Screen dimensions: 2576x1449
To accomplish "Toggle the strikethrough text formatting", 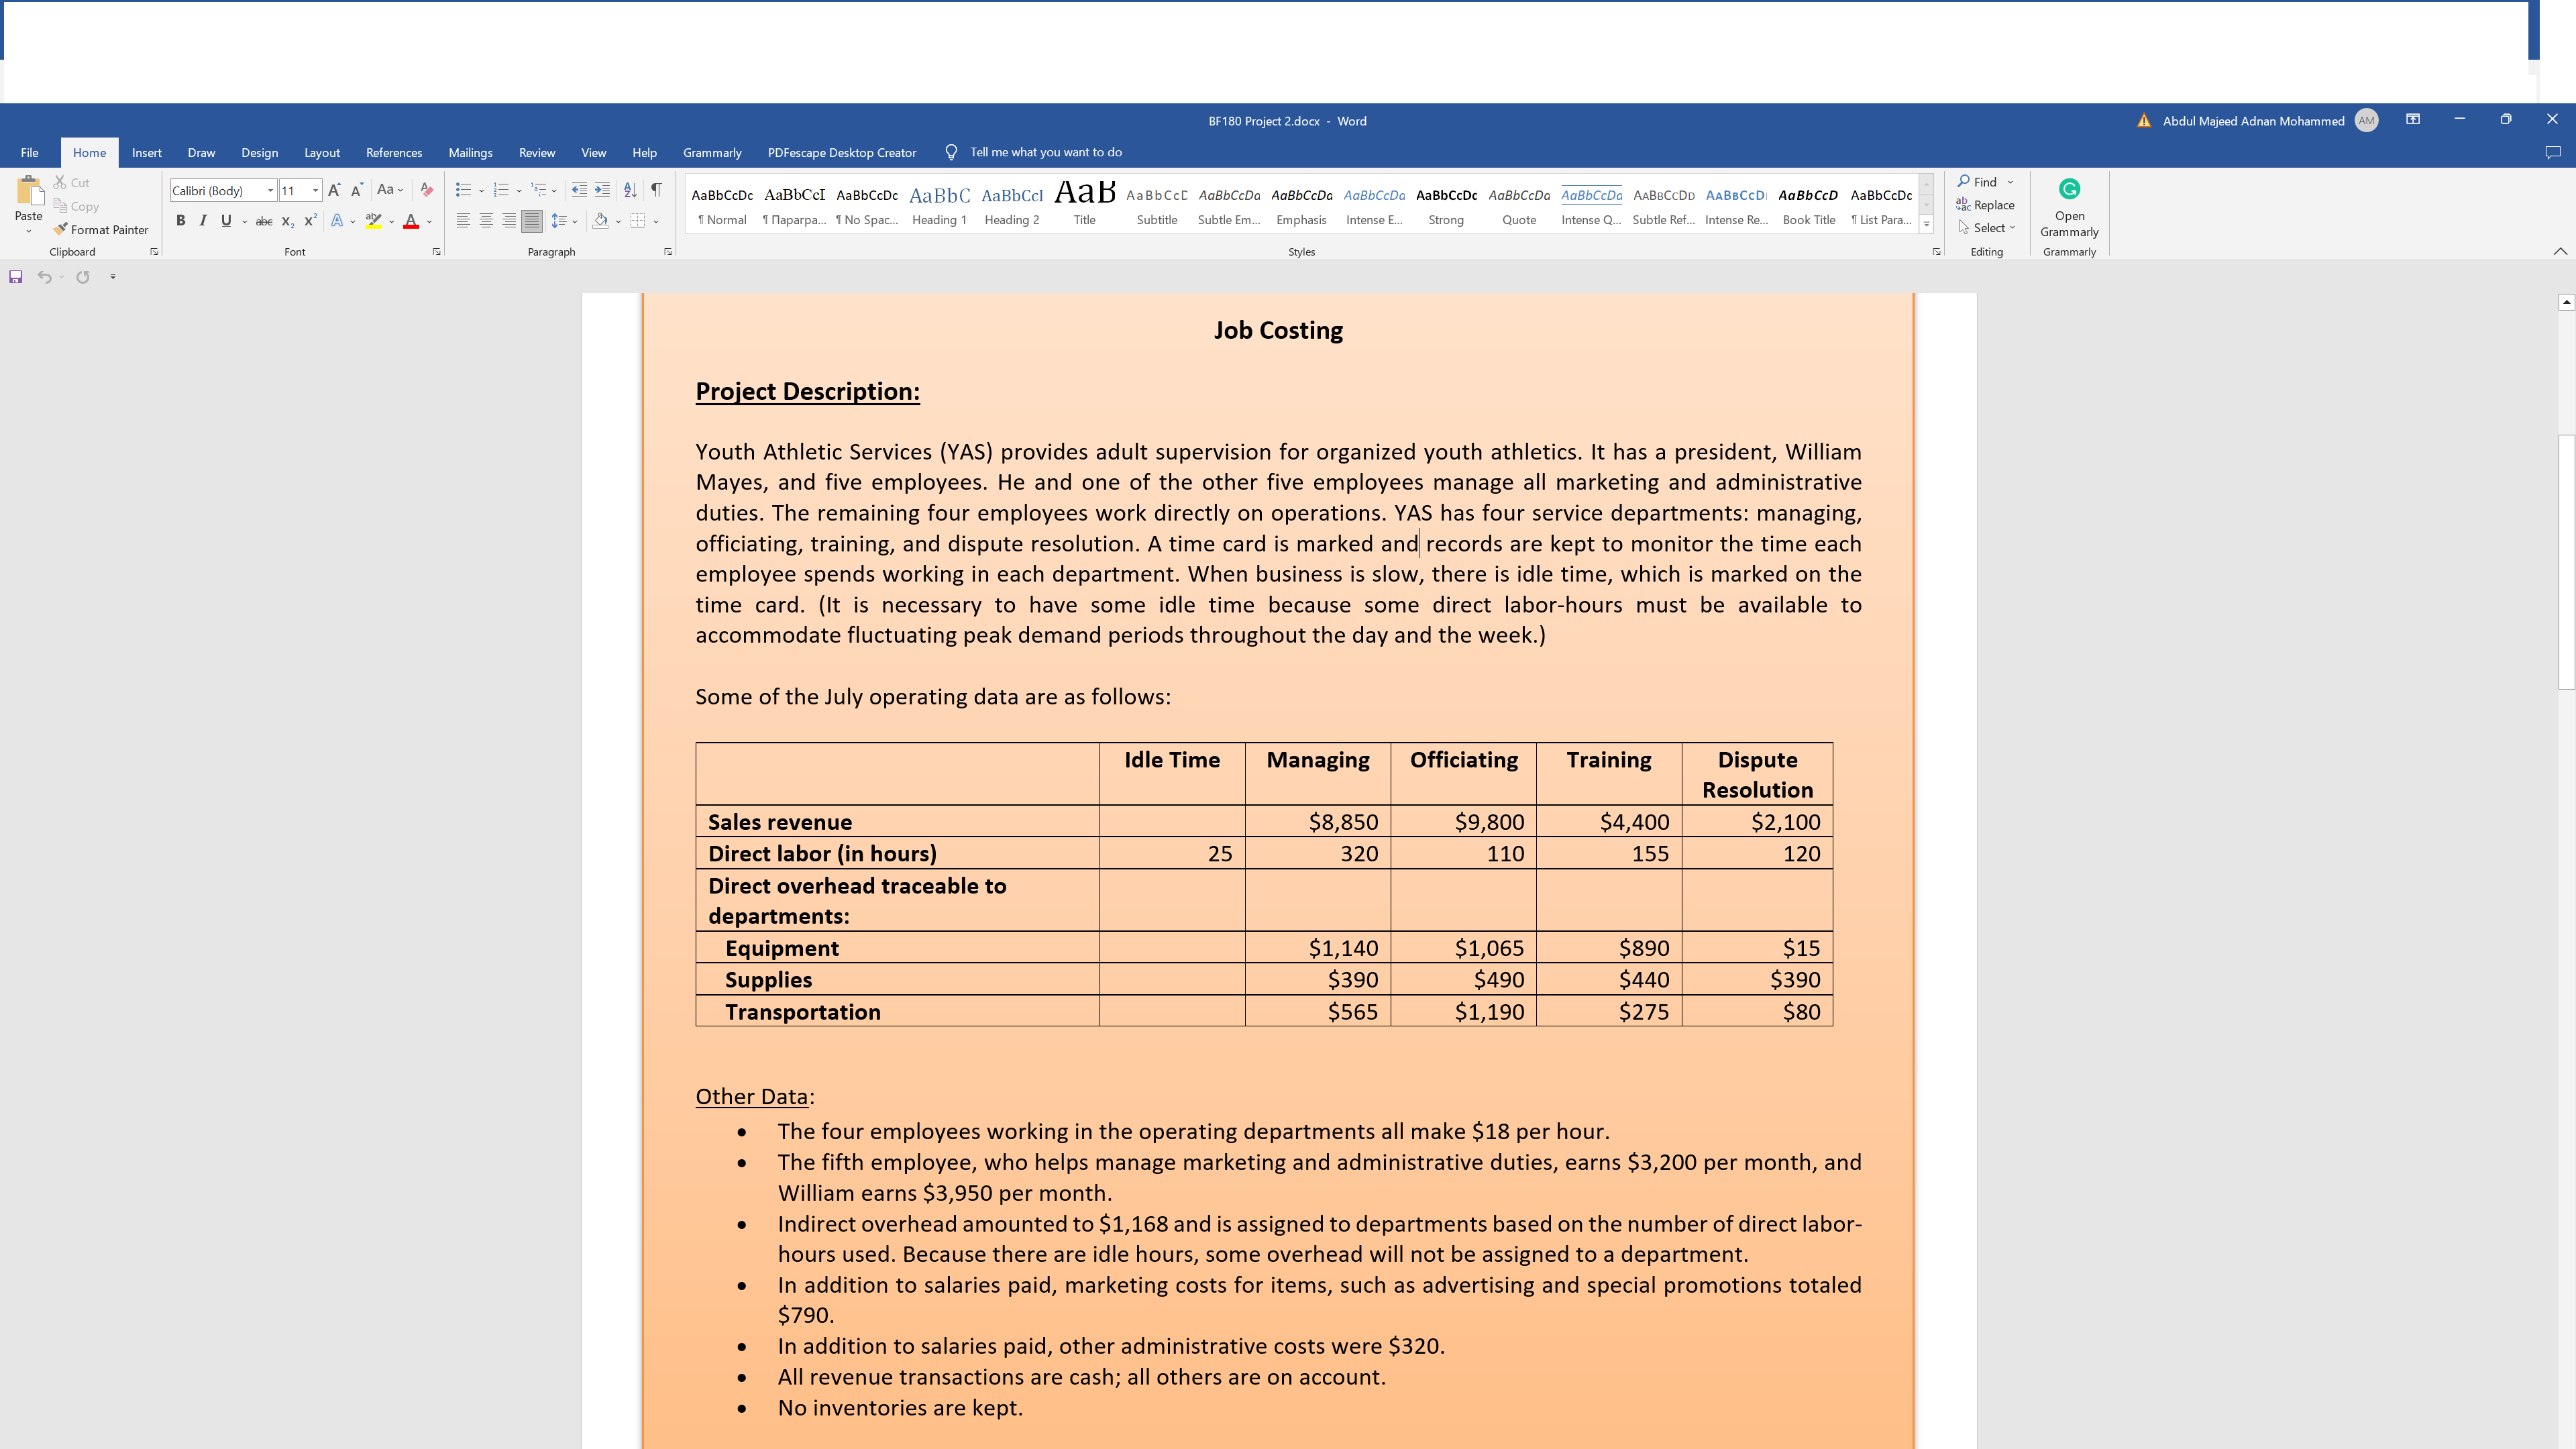I will pyautogui.click(x=262, y=219).
